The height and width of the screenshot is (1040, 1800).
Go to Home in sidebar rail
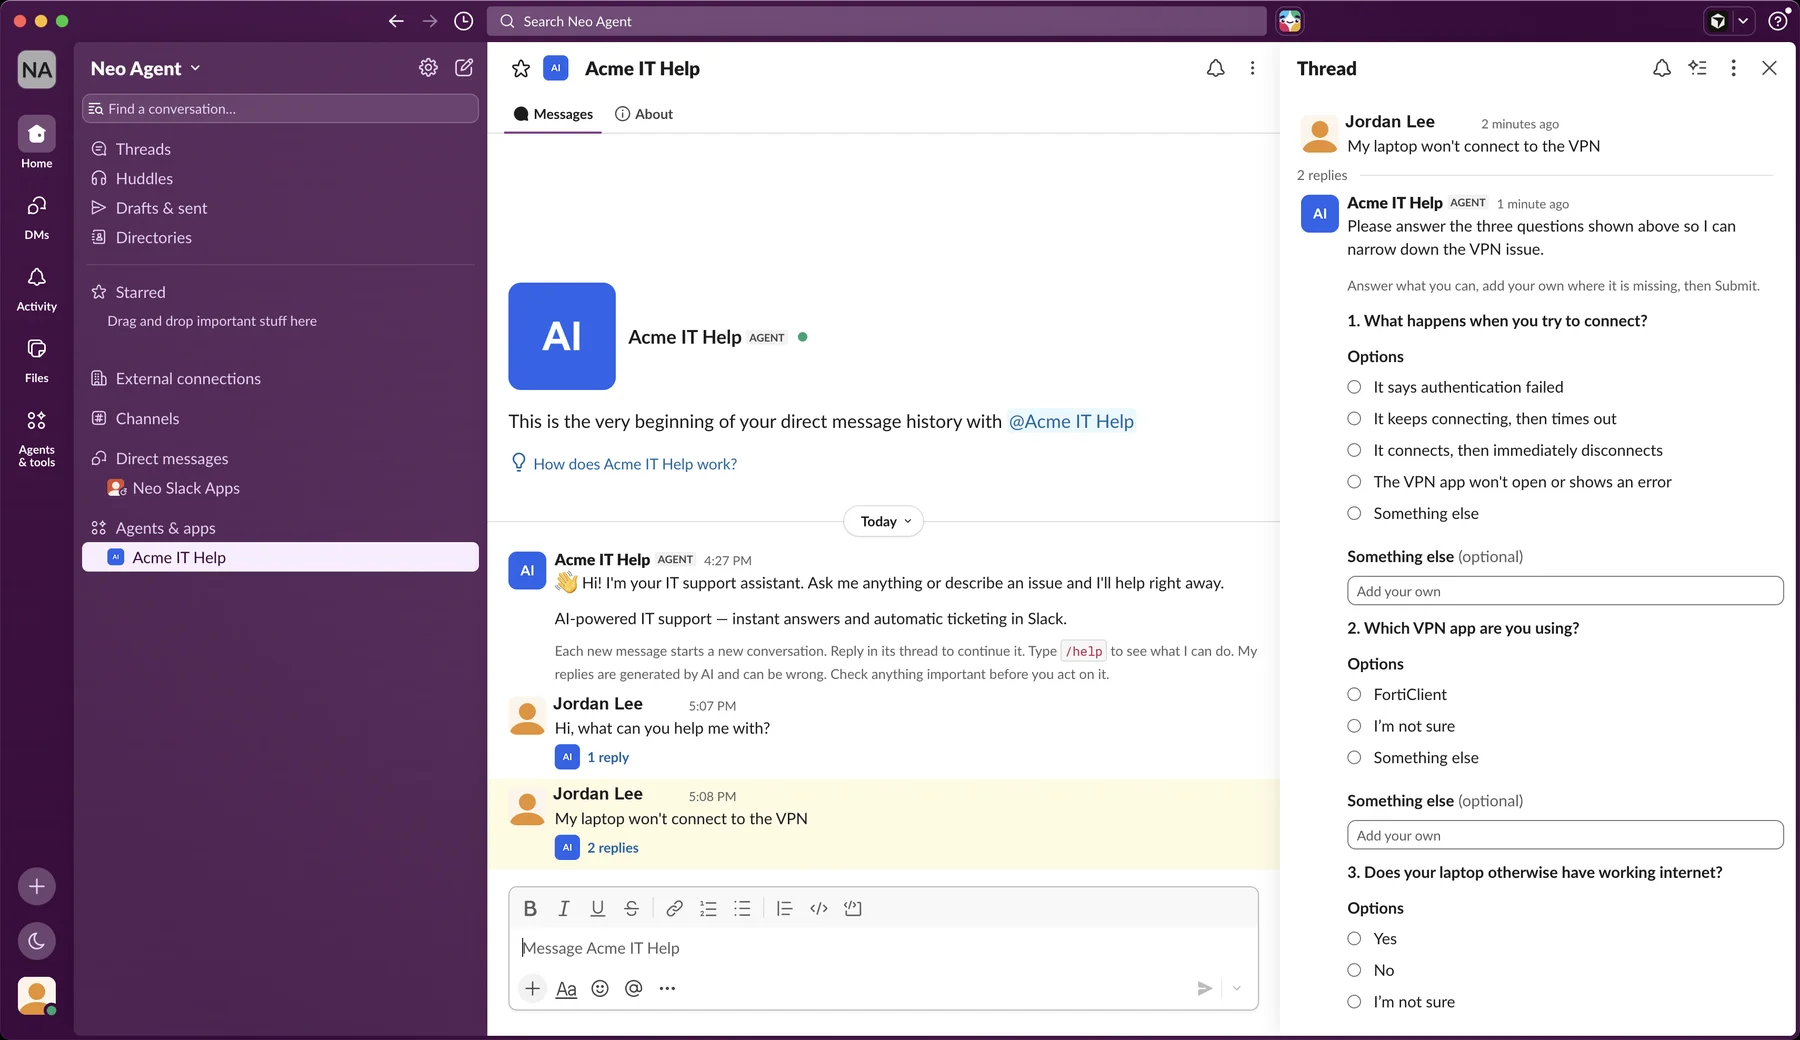37,143
